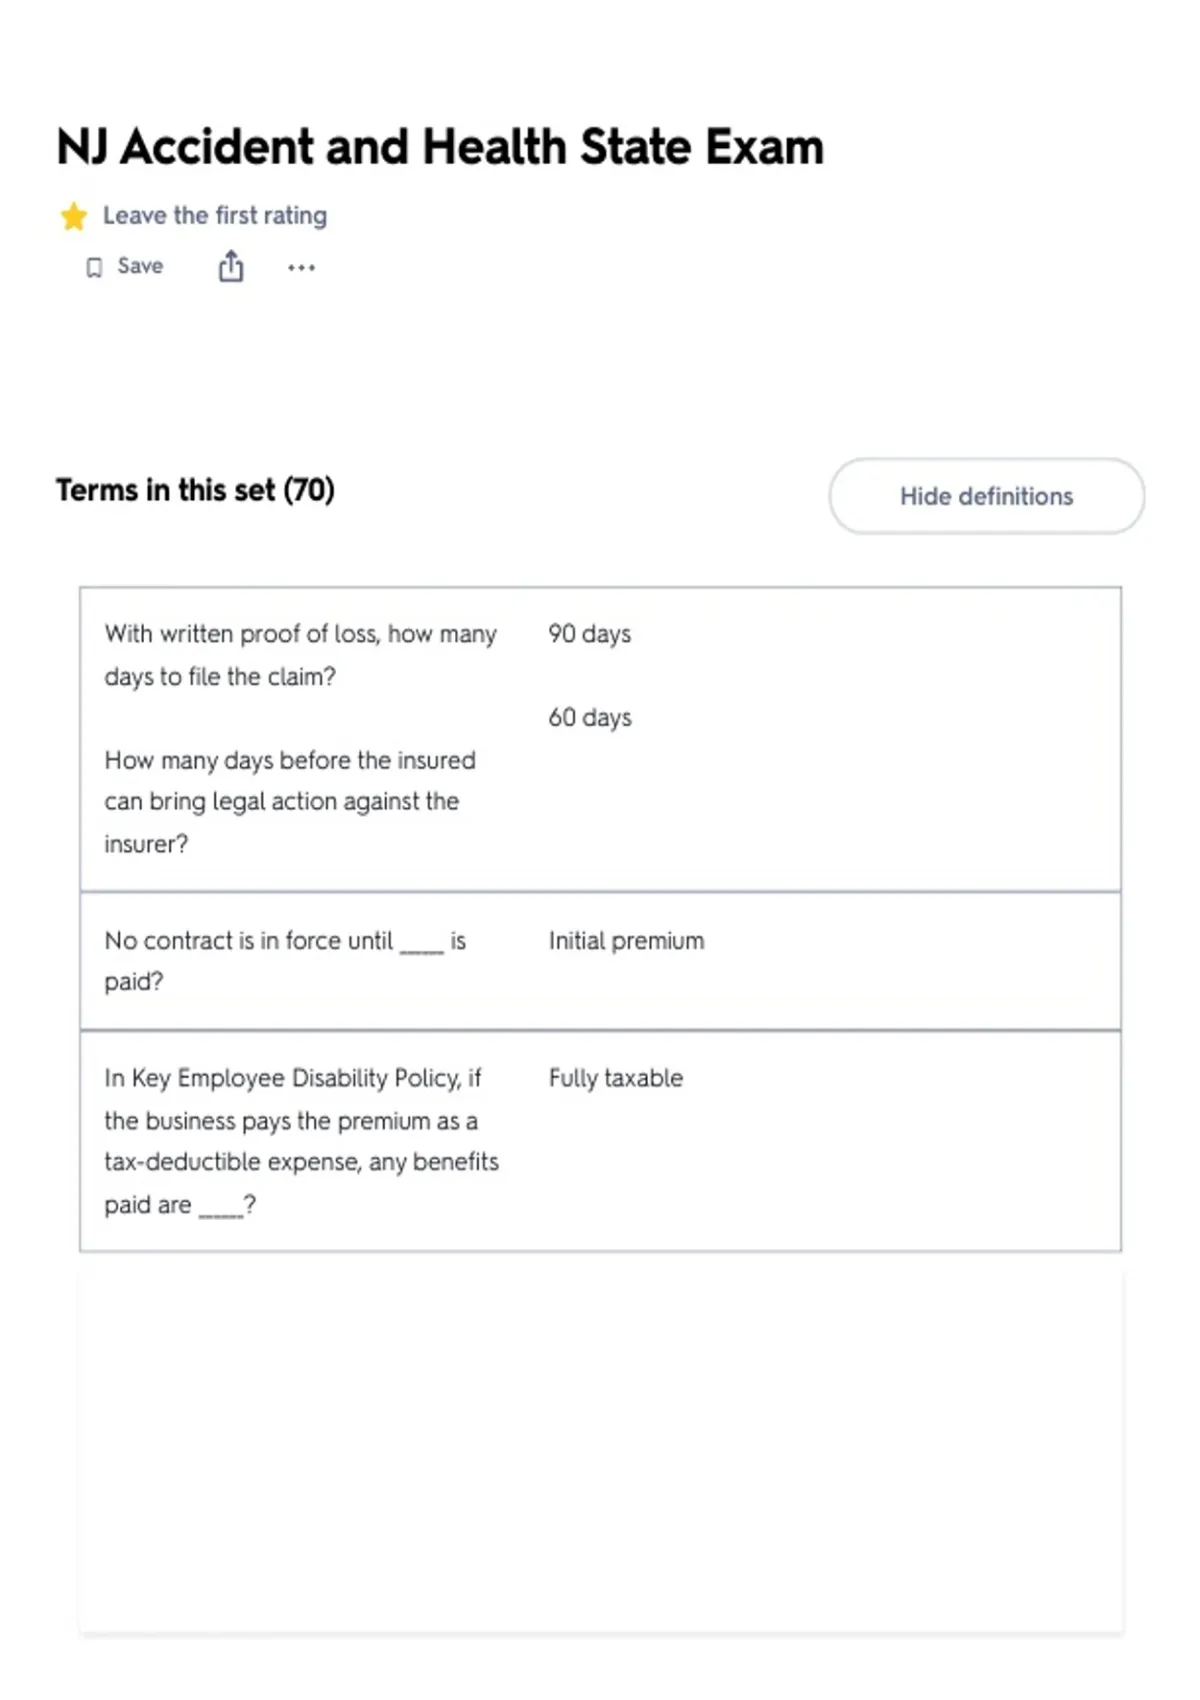The width and height of the screenshot is (1200, 1700).
Task: Click the bookmark Save icon
Action: tap(94, 267)
